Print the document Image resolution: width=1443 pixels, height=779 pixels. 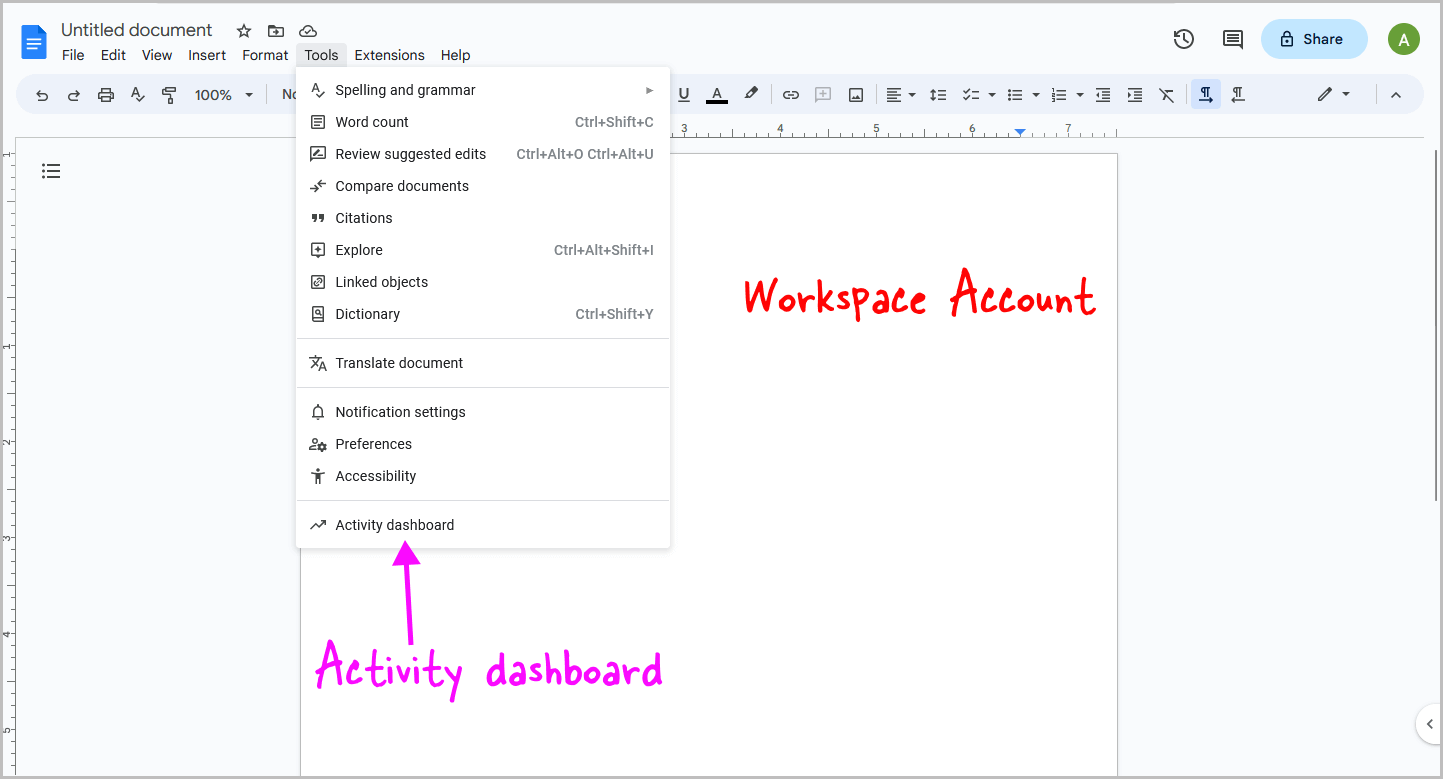click(x=107, y=94)
